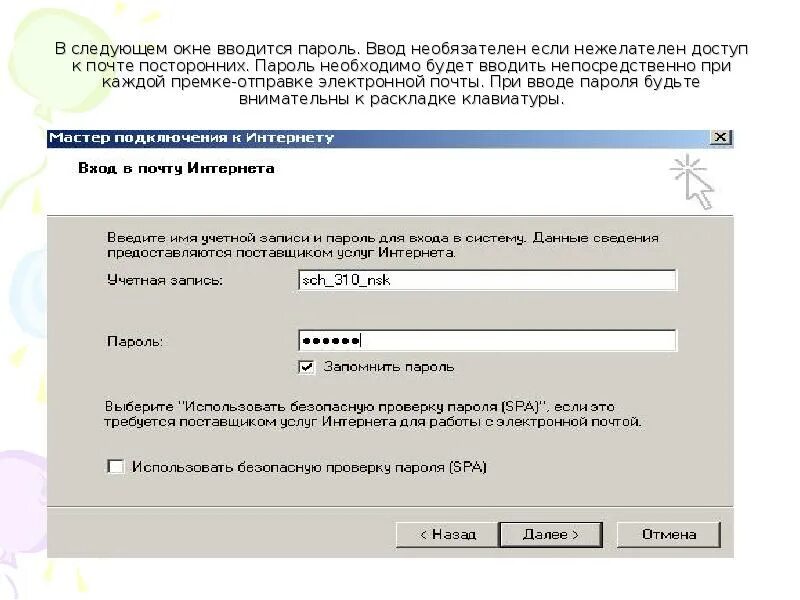The image size is (800, 600).
Task: Focus the Учетная запись input field
Action: coord(487,280)
